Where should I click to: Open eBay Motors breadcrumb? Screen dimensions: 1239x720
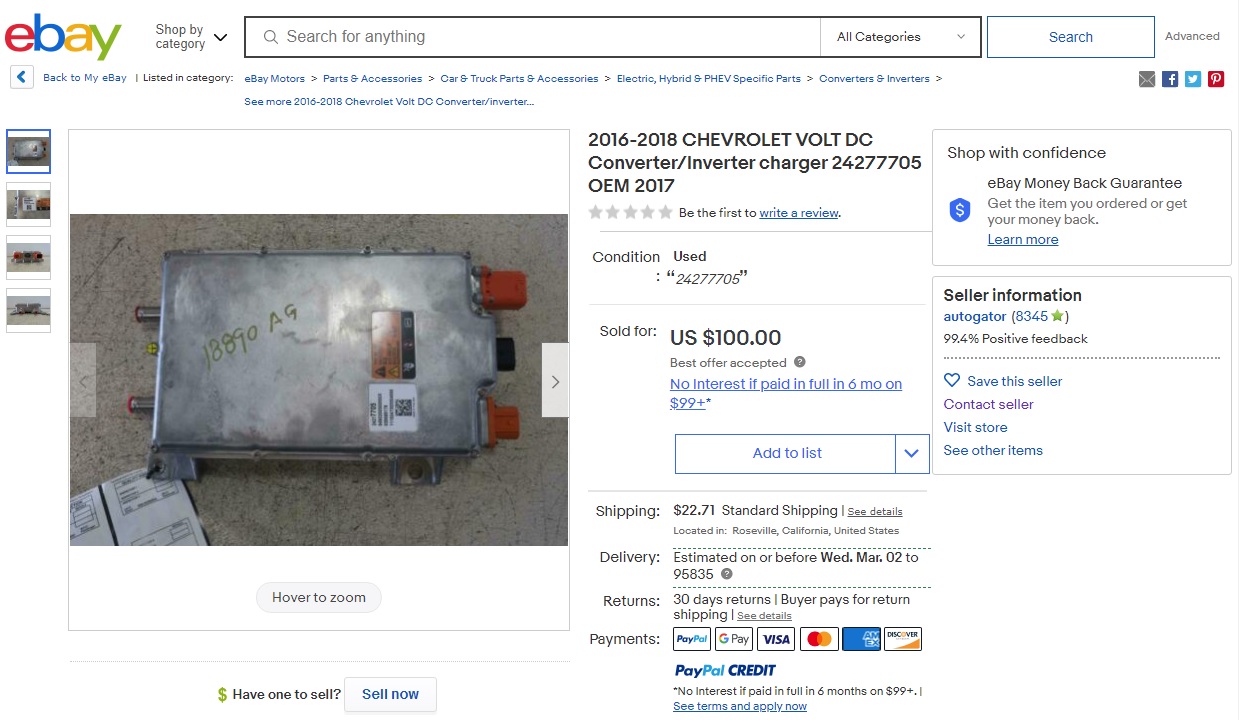coord(275,79)
